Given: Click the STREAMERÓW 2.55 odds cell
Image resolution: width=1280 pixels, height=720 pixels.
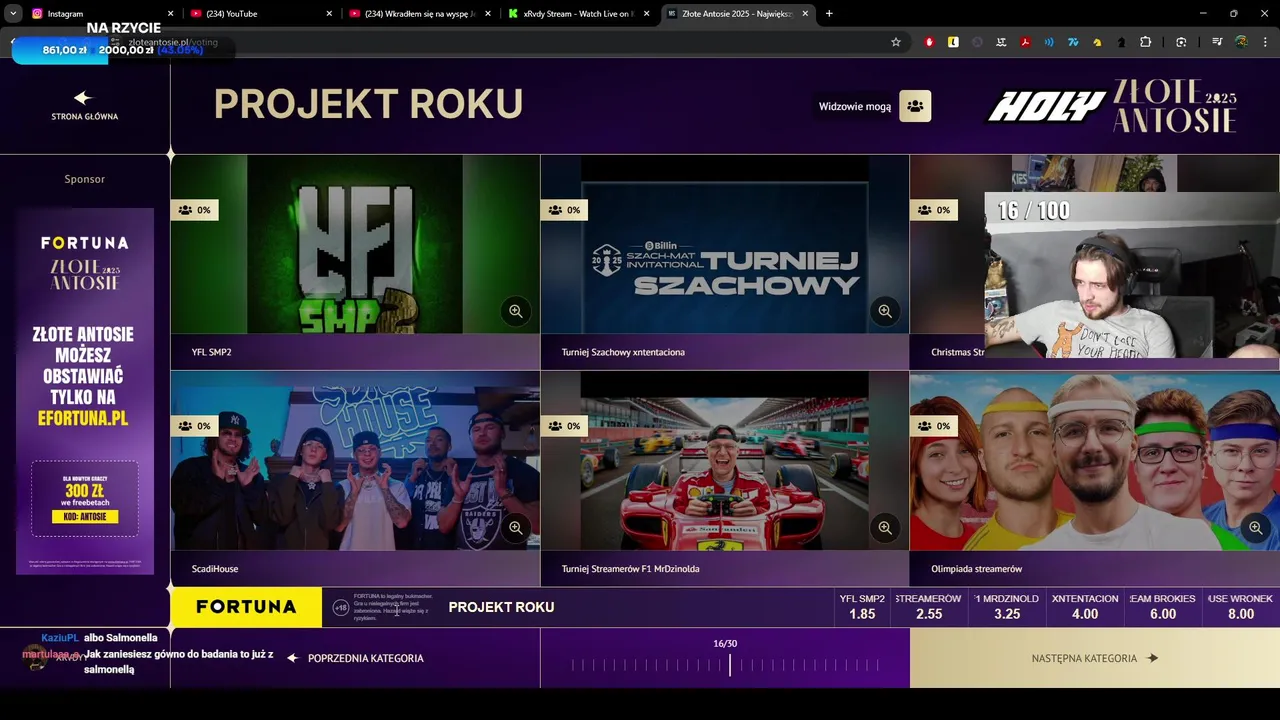Looking at the screenshot, I should tap(929, 607).
